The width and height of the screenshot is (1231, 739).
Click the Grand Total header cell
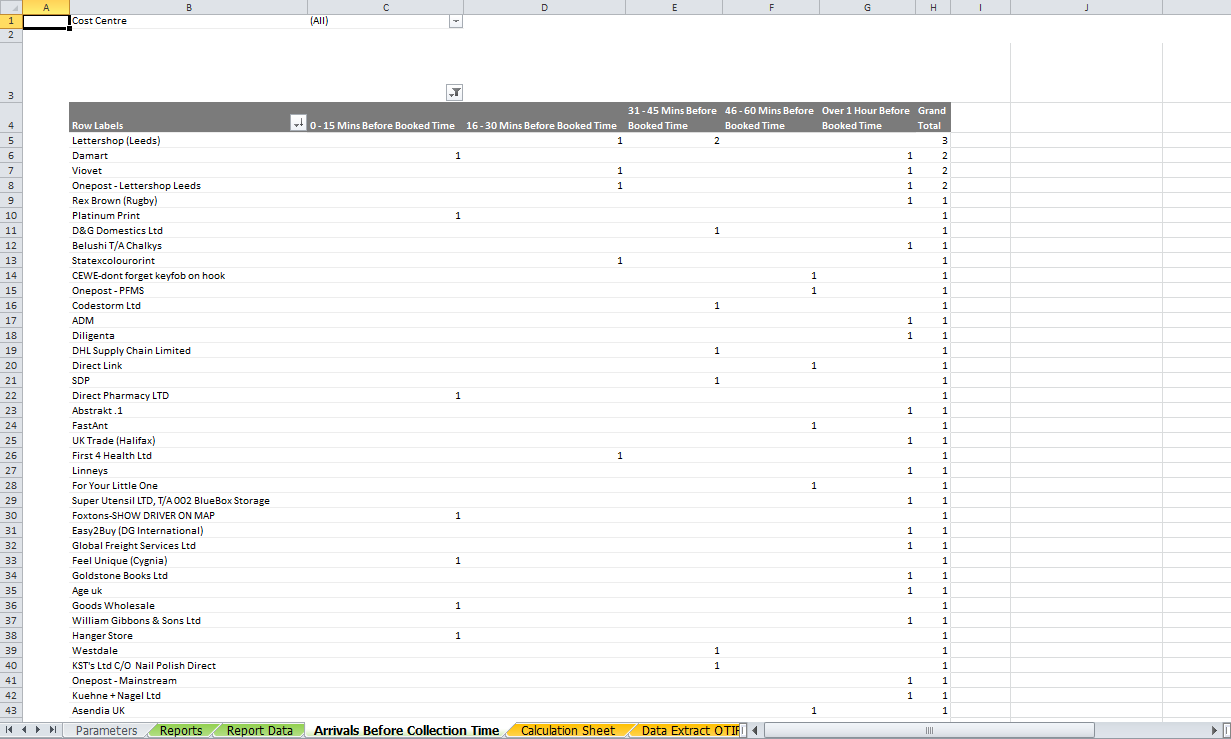(x=932, y=118)
